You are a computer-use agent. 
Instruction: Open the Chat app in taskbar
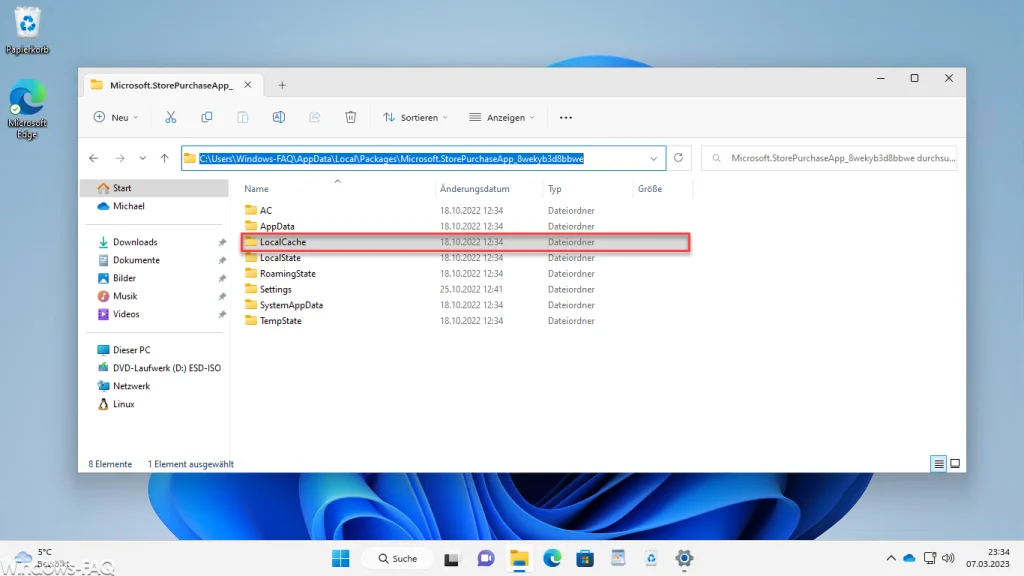coord(486,558)
